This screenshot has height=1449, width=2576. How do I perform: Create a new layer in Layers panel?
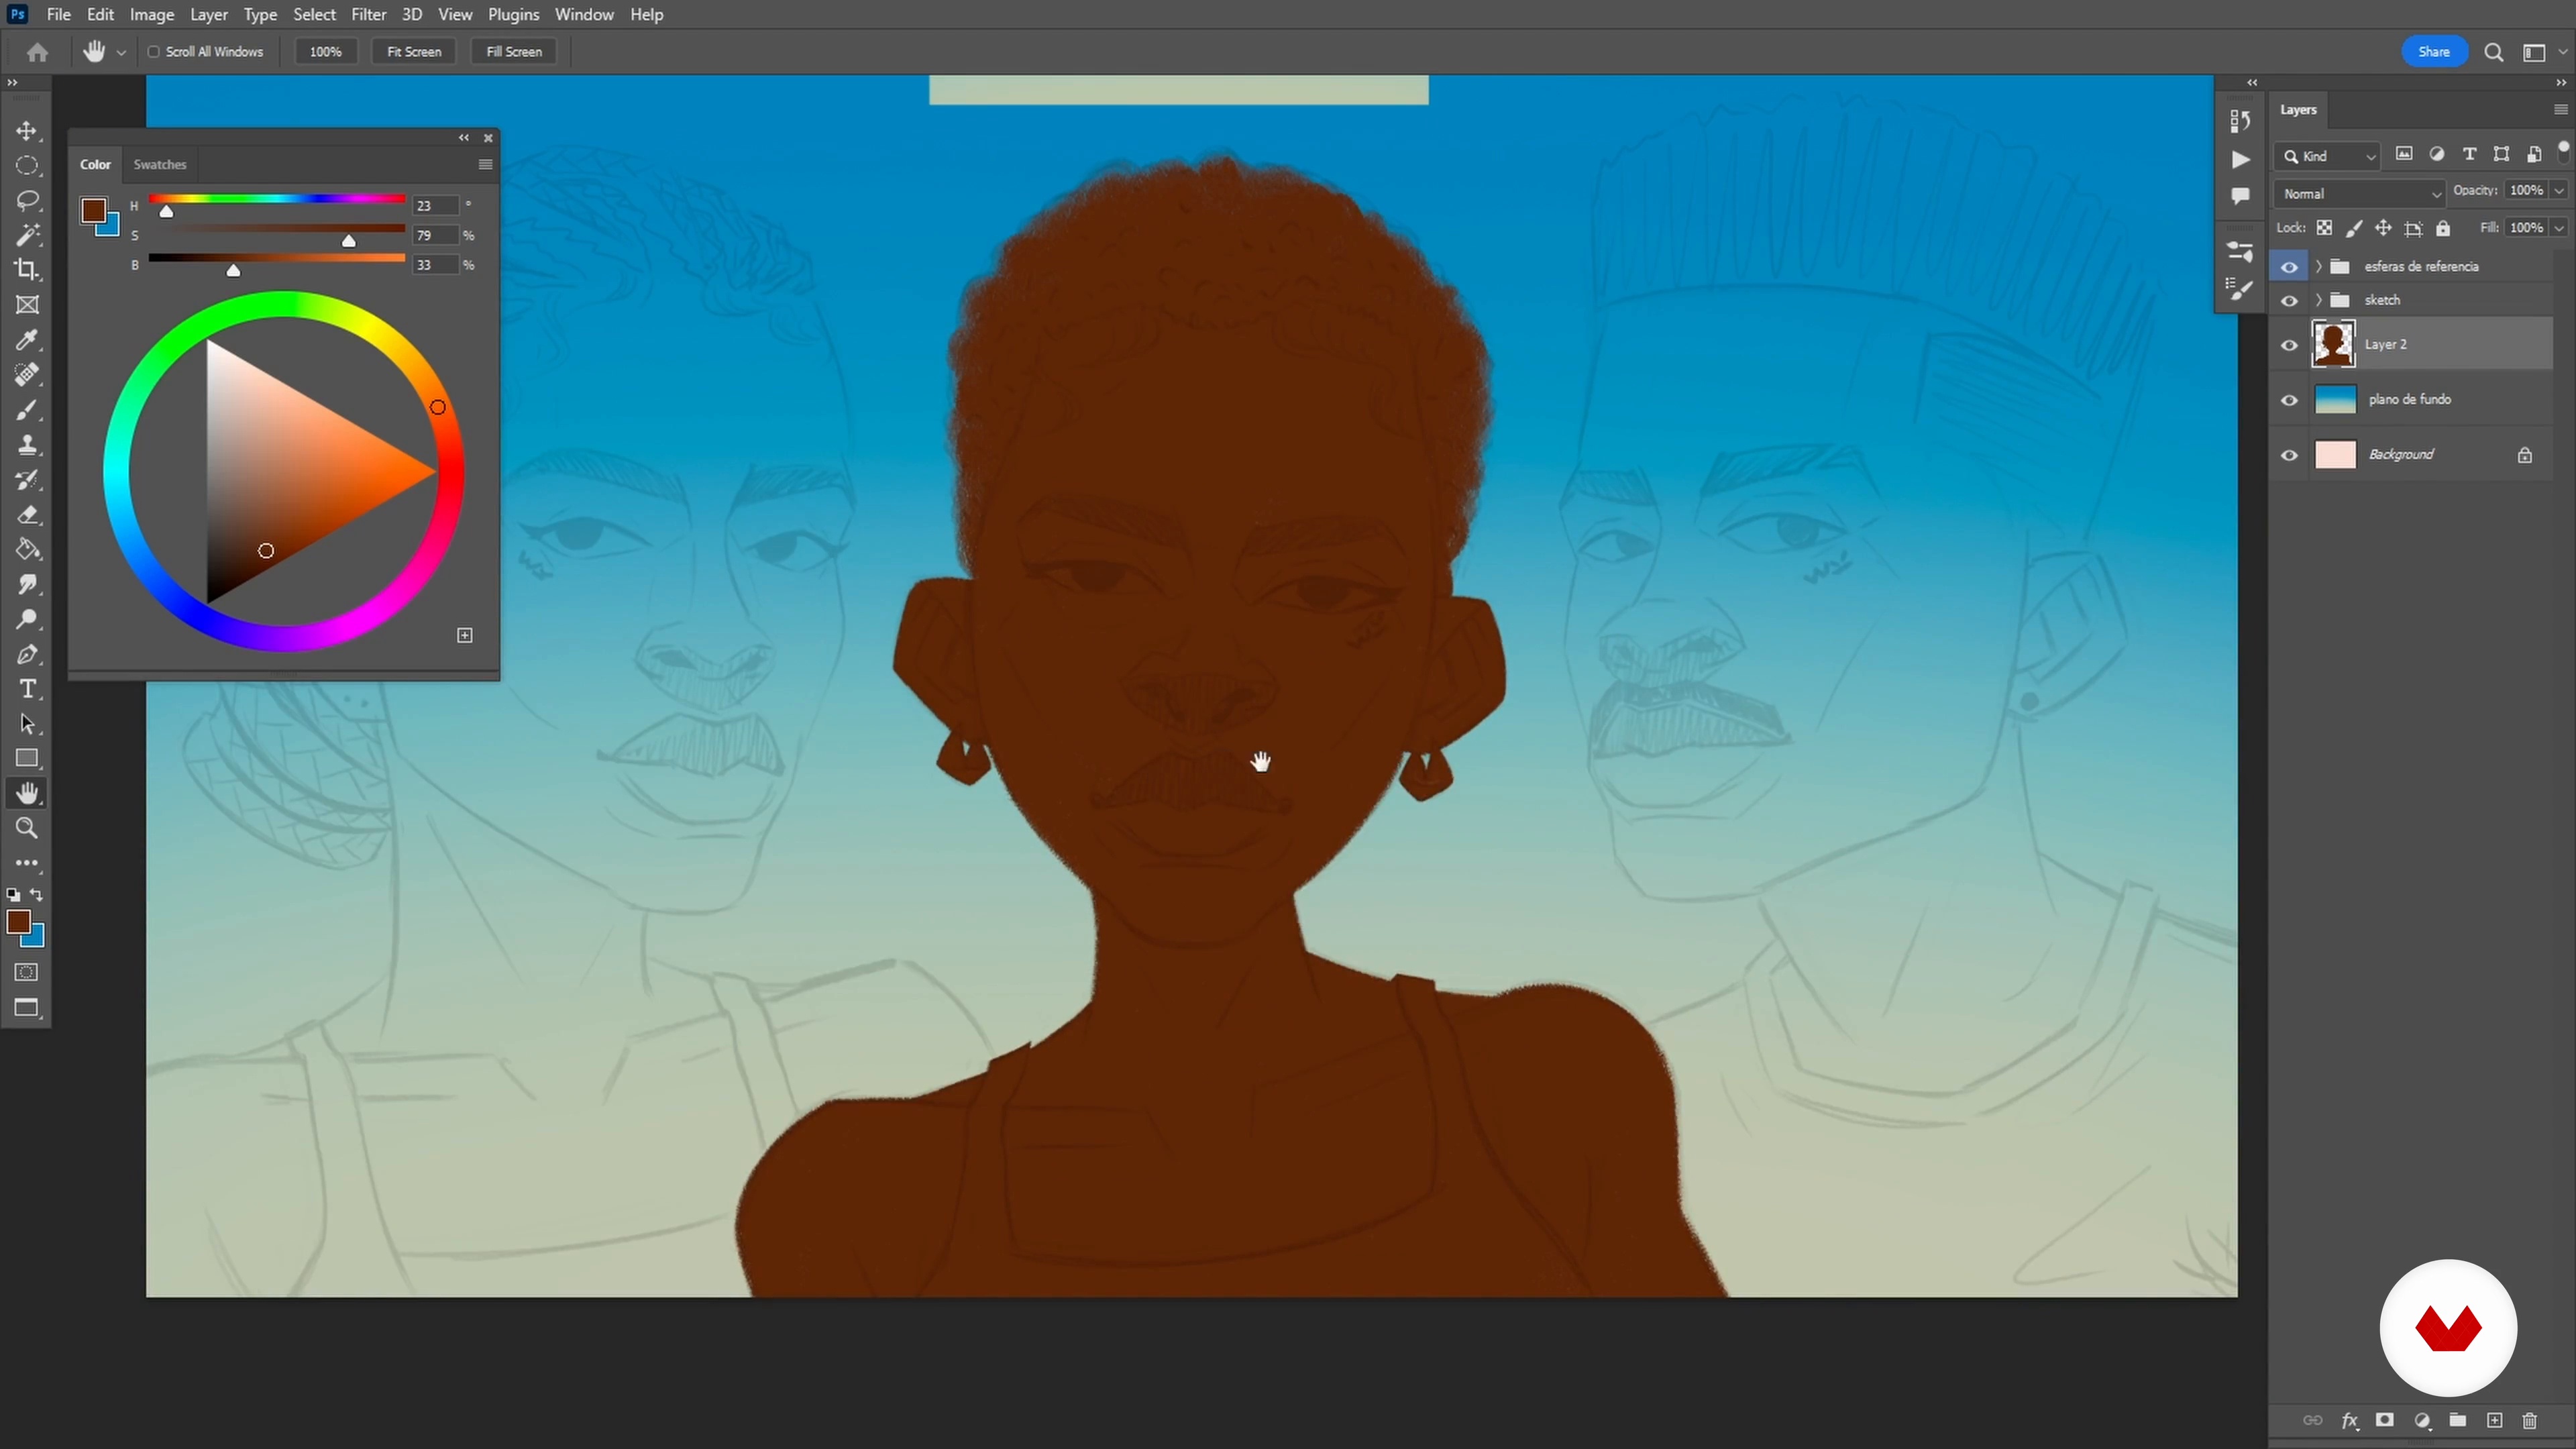pyautogui.click(x=2494, y=1421)
